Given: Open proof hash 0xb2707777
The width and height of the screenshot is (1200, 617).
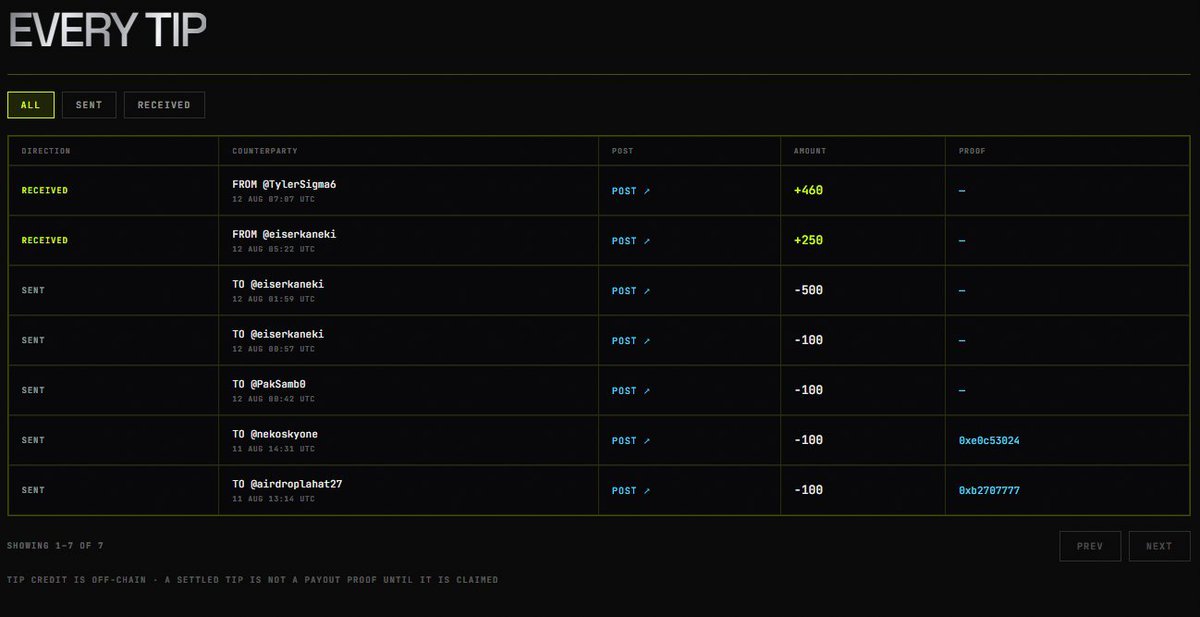Looking at the screenshot, I should (x=989, y=490).
